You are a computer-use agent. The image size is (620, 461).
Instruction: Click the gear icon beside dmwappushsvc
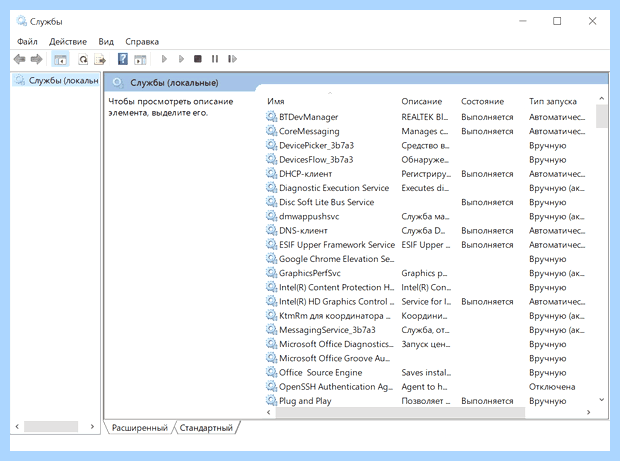271,216
